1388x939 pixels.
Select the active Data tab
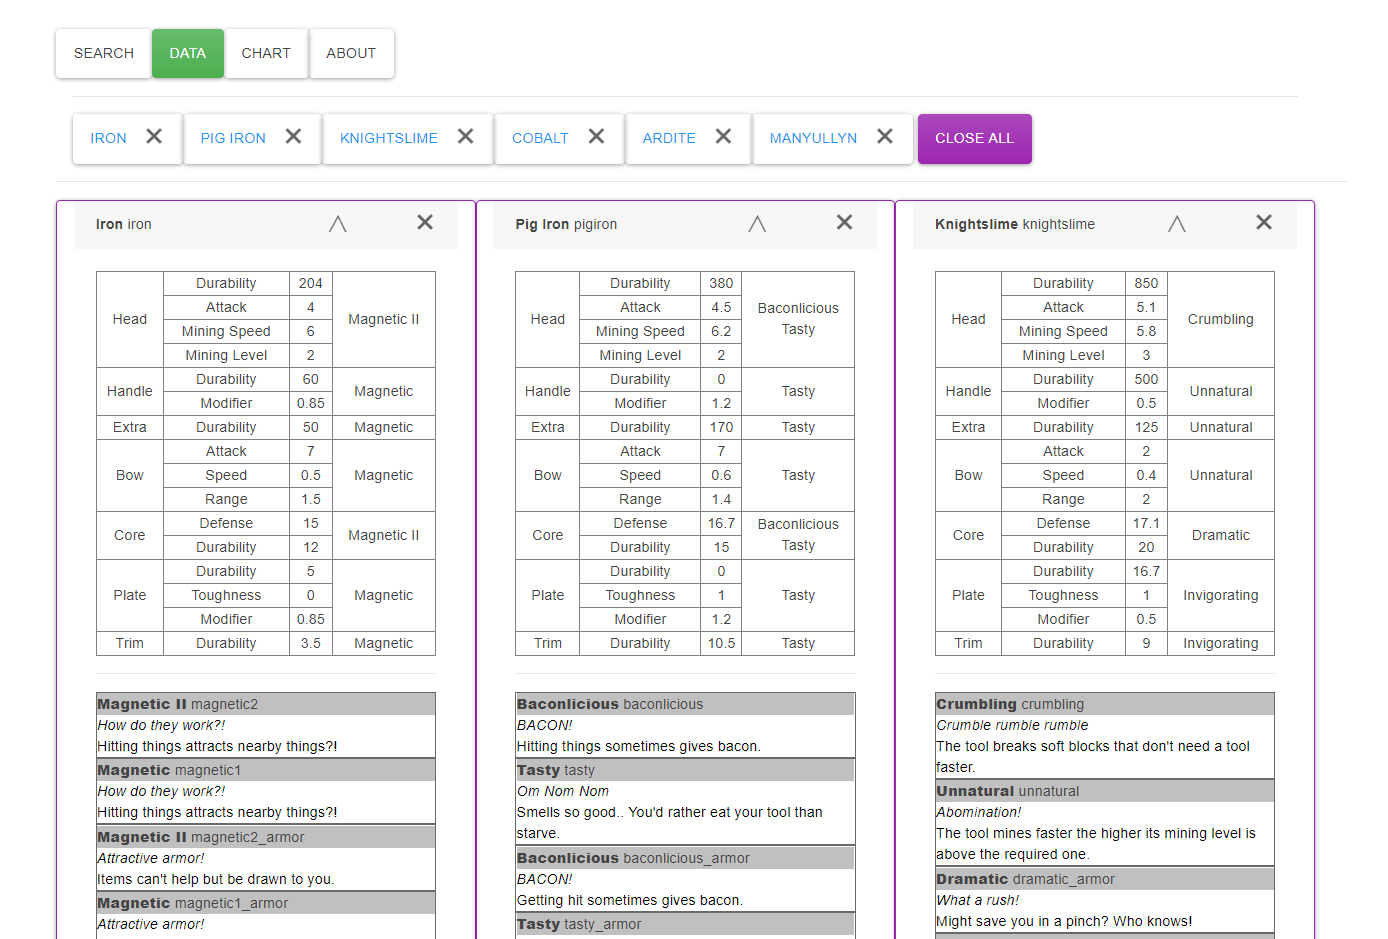[188, 53]
